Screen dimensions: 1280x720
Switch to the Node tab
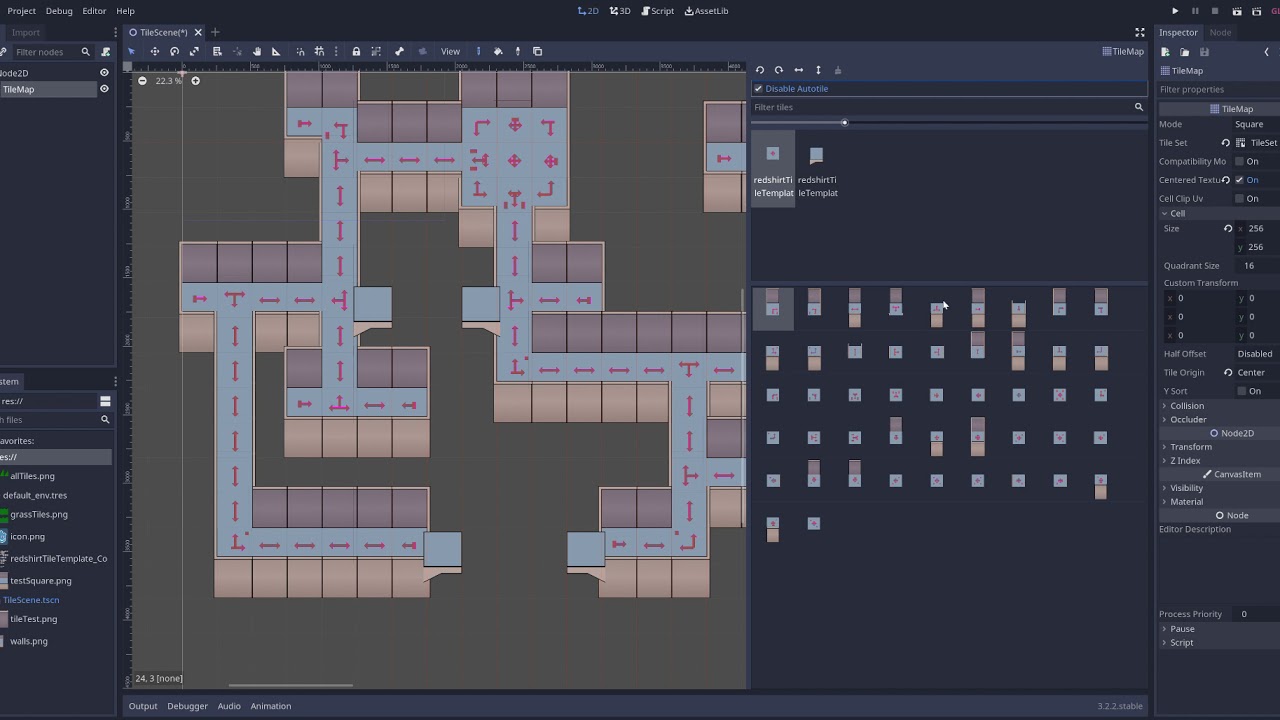tap(1220, 32)
